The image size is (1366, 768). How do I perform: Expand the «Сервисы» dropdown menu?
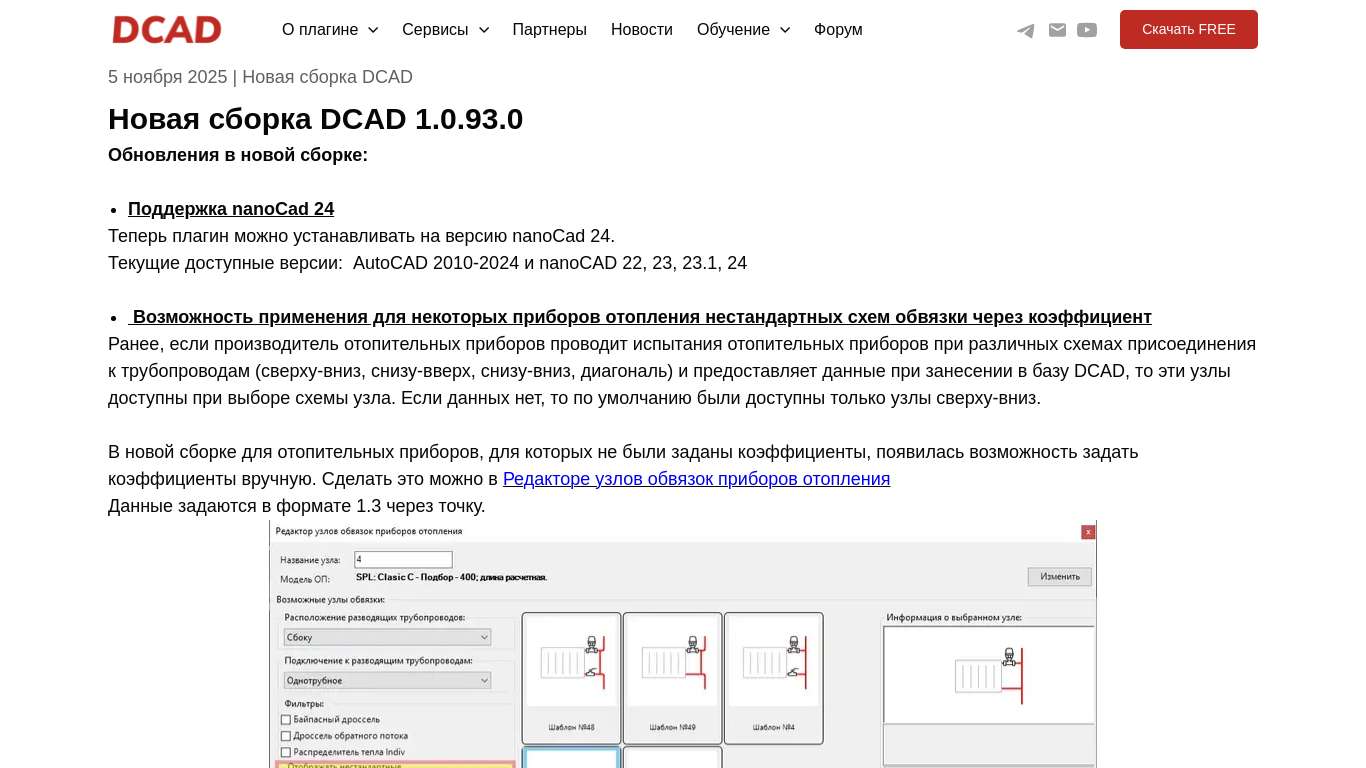tap(446, 30)
